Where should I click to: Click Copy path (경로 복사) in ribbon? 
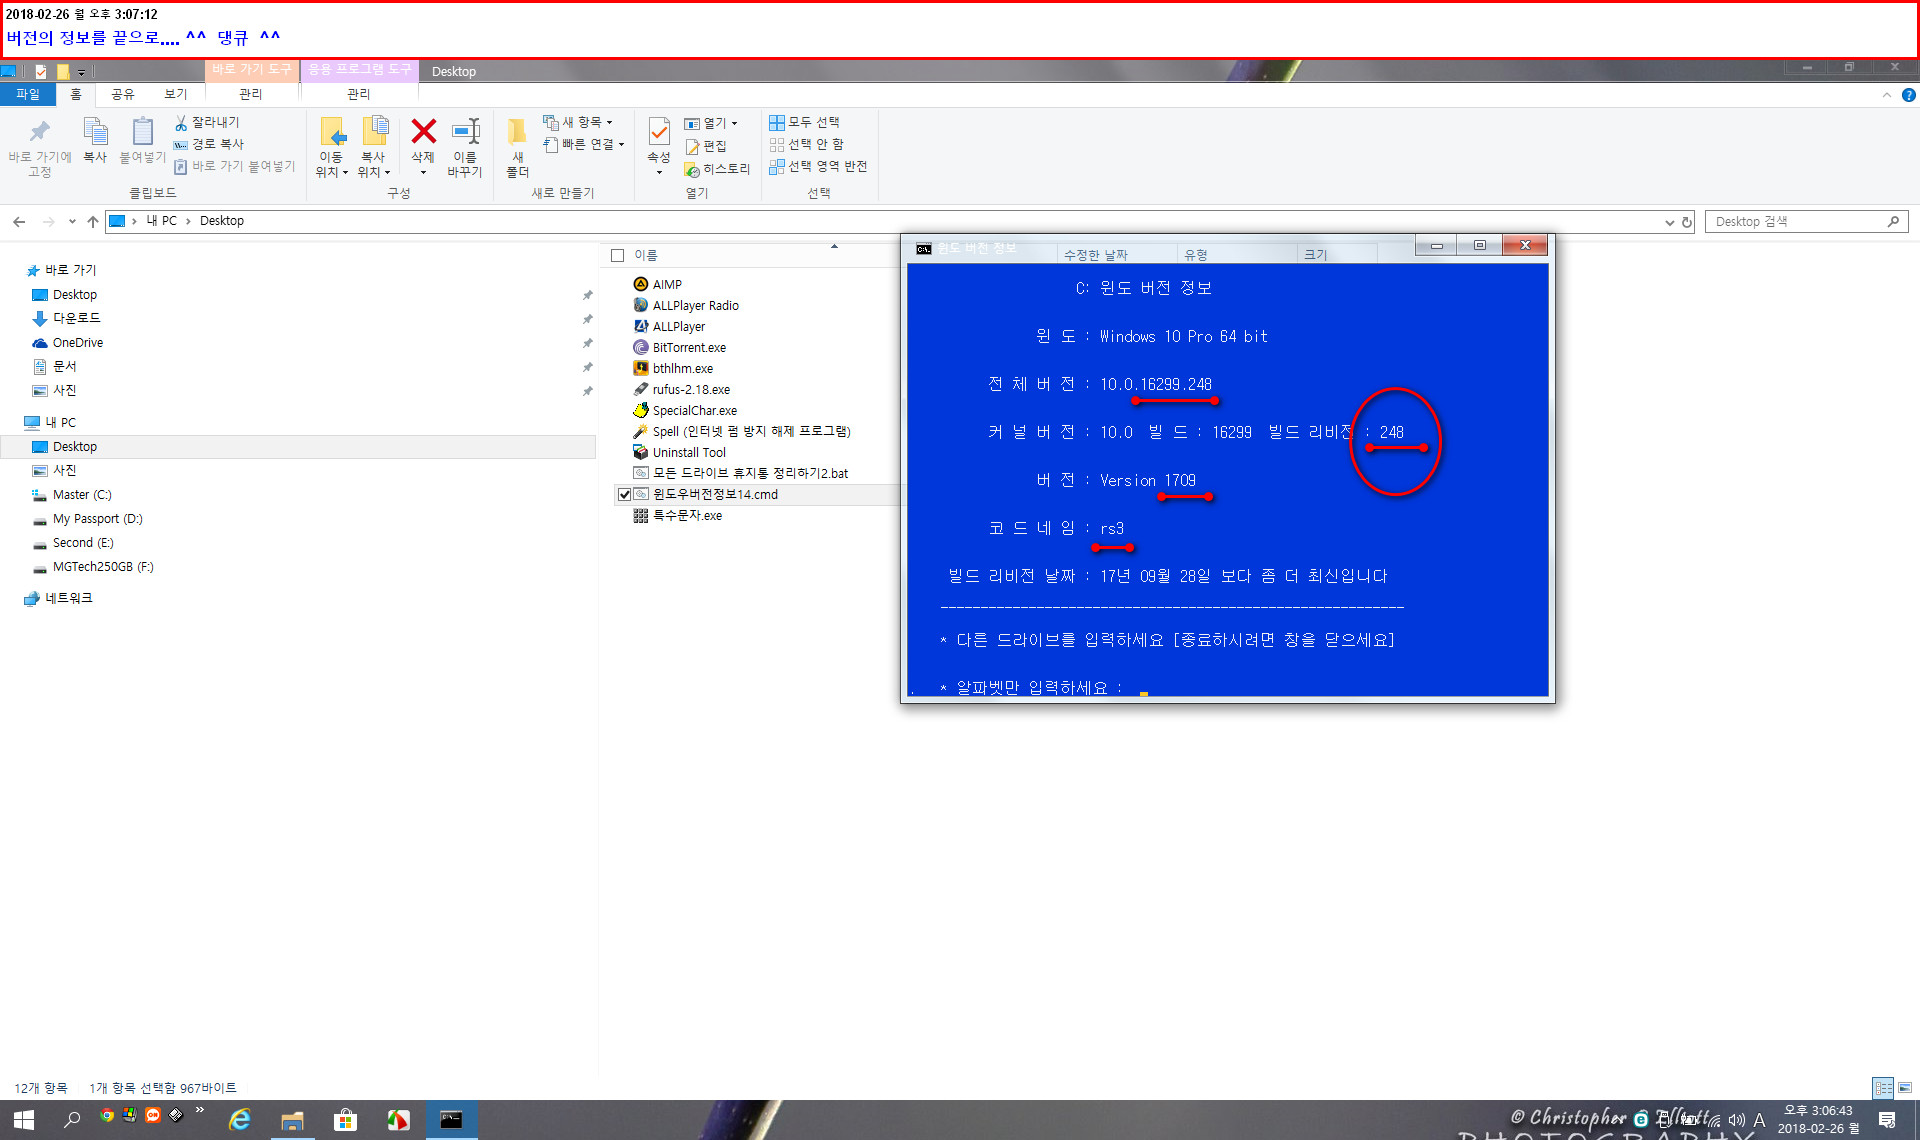(x=209, y=144)
